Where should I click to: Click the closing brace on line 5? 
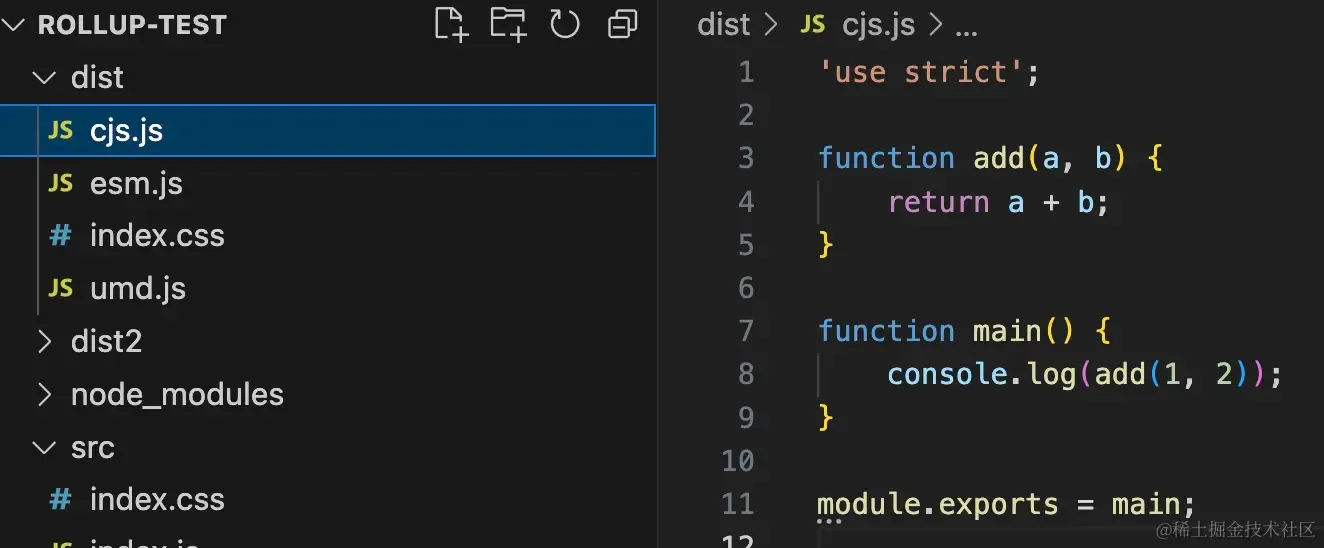pos(826,245)
